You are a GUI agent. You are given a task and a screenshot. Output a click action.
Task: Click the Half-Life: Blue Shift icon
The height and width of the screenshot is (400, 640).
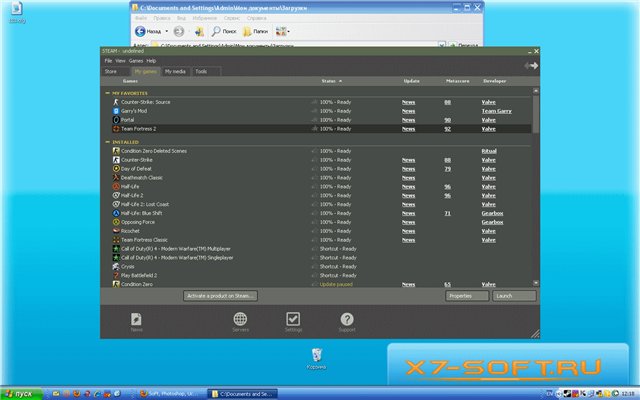(116, 213)
